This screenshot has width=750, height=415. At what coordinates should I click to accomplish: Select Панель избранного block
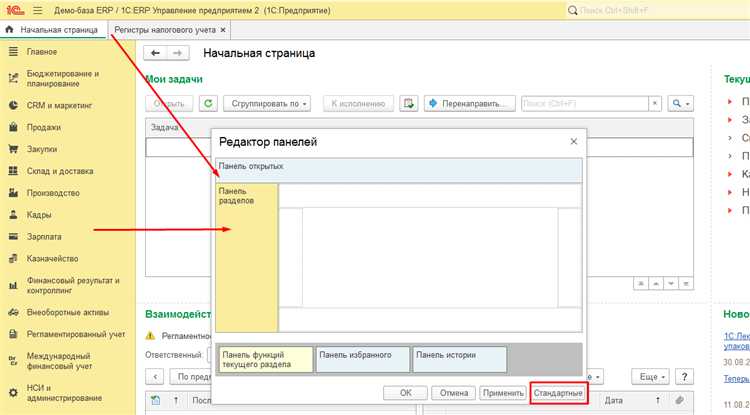[363, 360]
